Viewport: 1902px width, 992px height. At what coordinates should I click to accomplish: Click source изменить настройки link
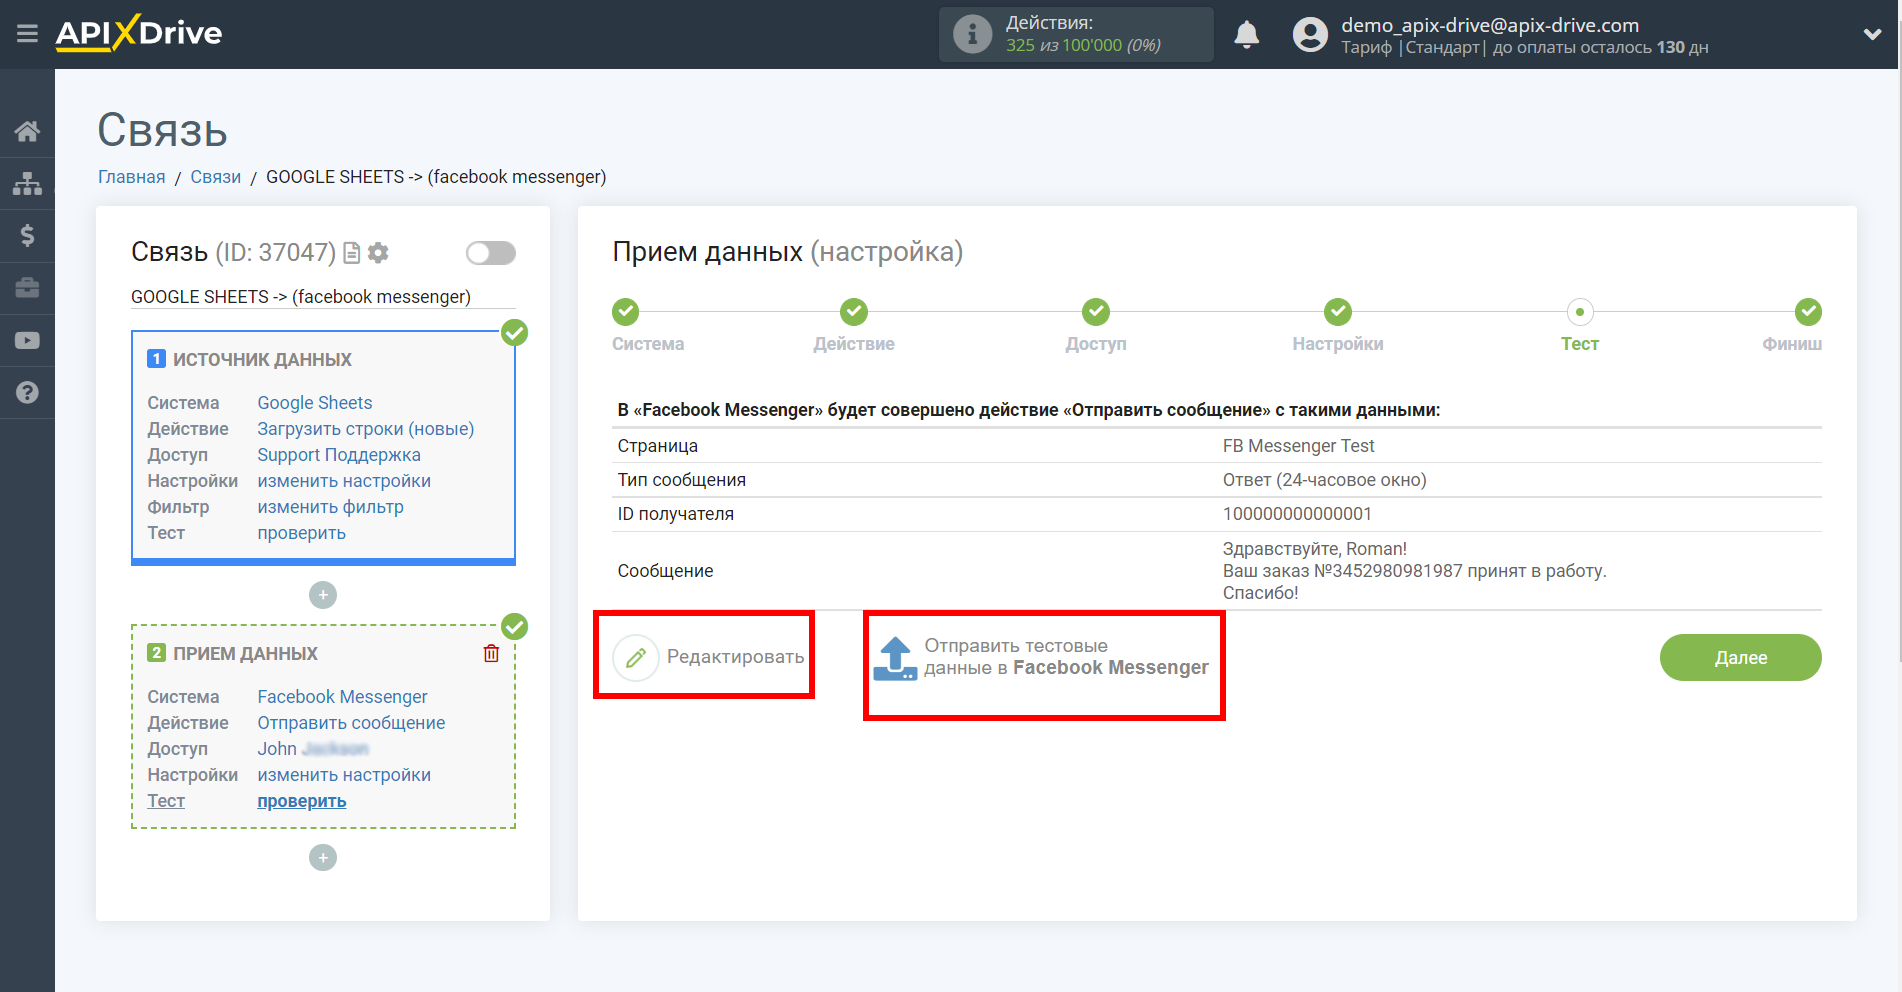click(344, 481)
